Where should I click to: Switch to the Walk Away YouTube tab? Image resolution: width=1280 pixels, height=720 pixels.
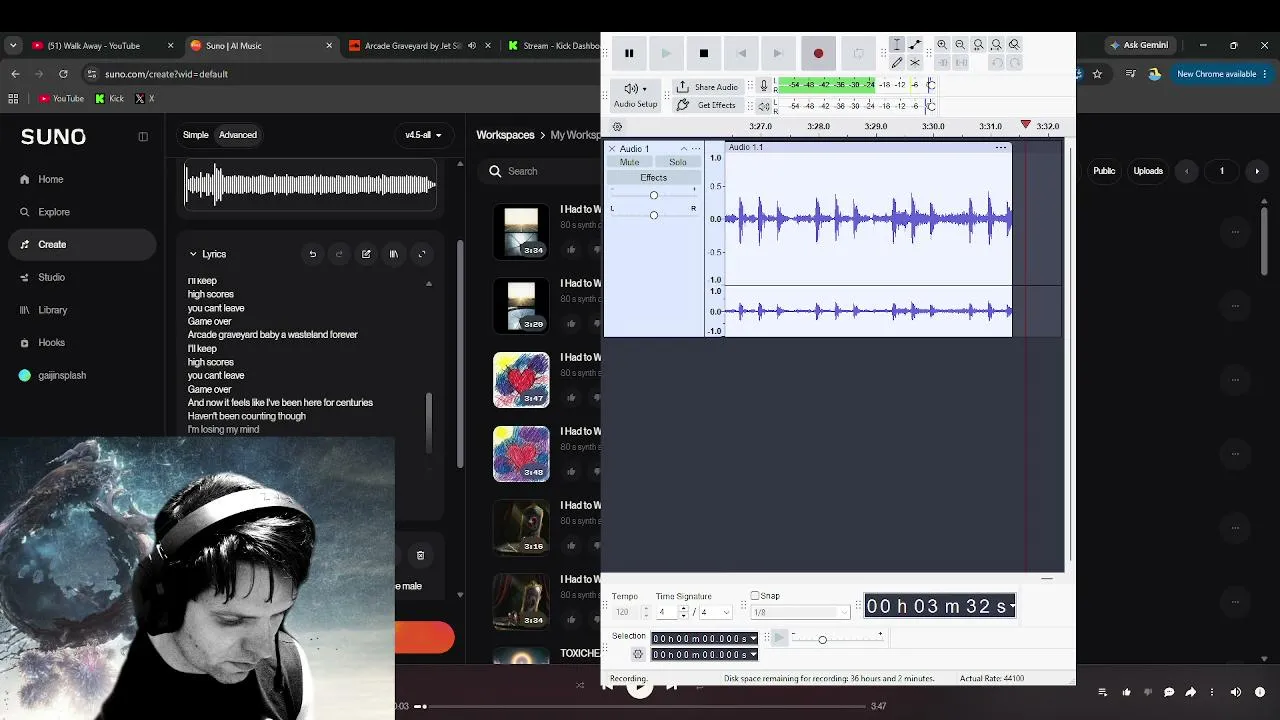pyautogui.click(x=103, y=46)
